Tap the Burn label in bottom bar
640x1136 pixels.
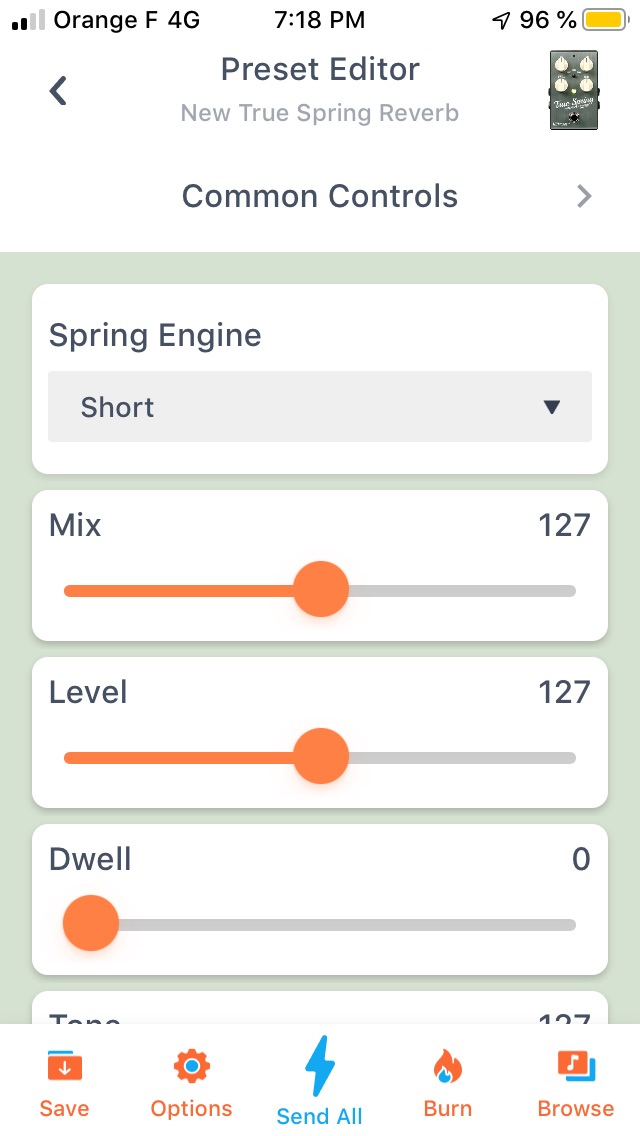click(x=447, y=1108)
